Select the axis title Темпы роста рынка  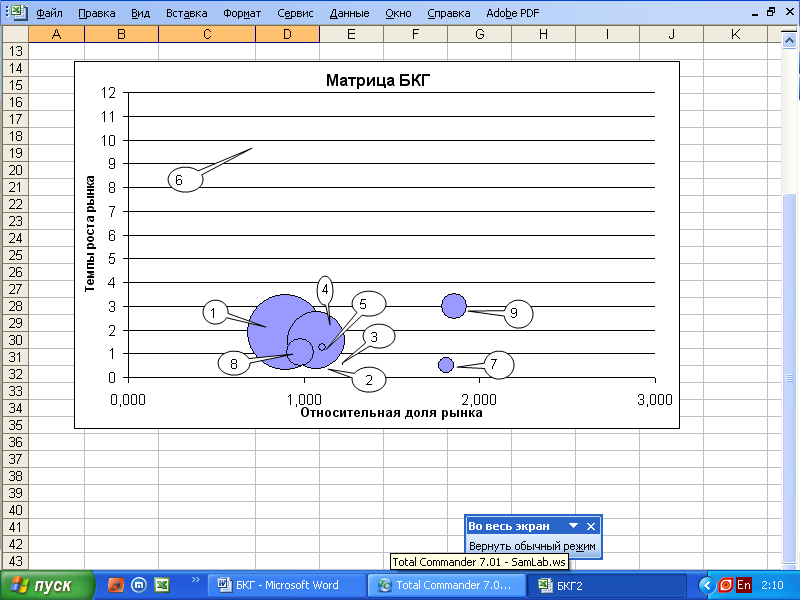coord(90,234)
